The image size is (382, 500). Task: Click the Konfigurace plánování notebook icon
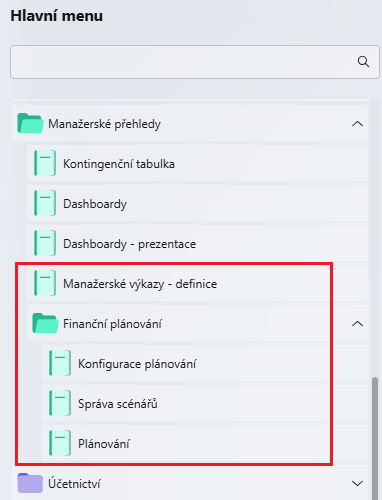point(60,363)
